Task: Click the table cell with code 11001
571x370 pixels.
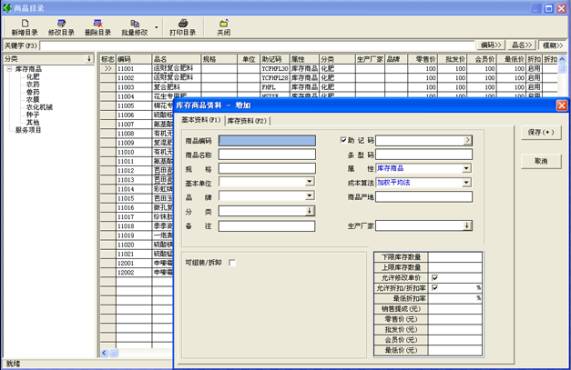Action: (x=134, y=68)
